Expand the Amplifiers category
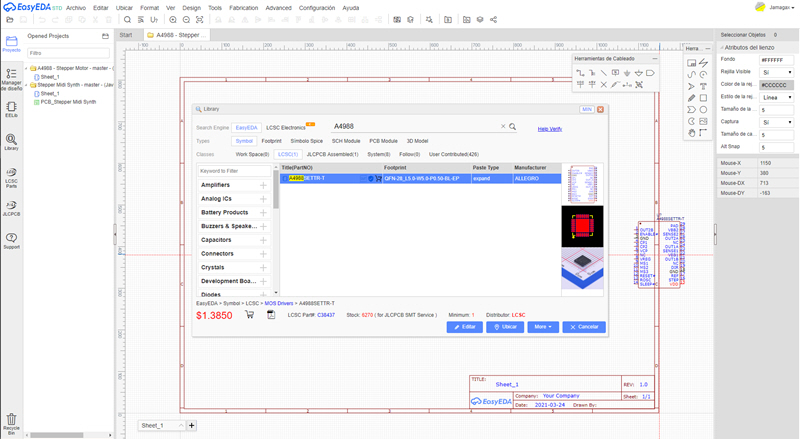 click(x=263, y=185)
